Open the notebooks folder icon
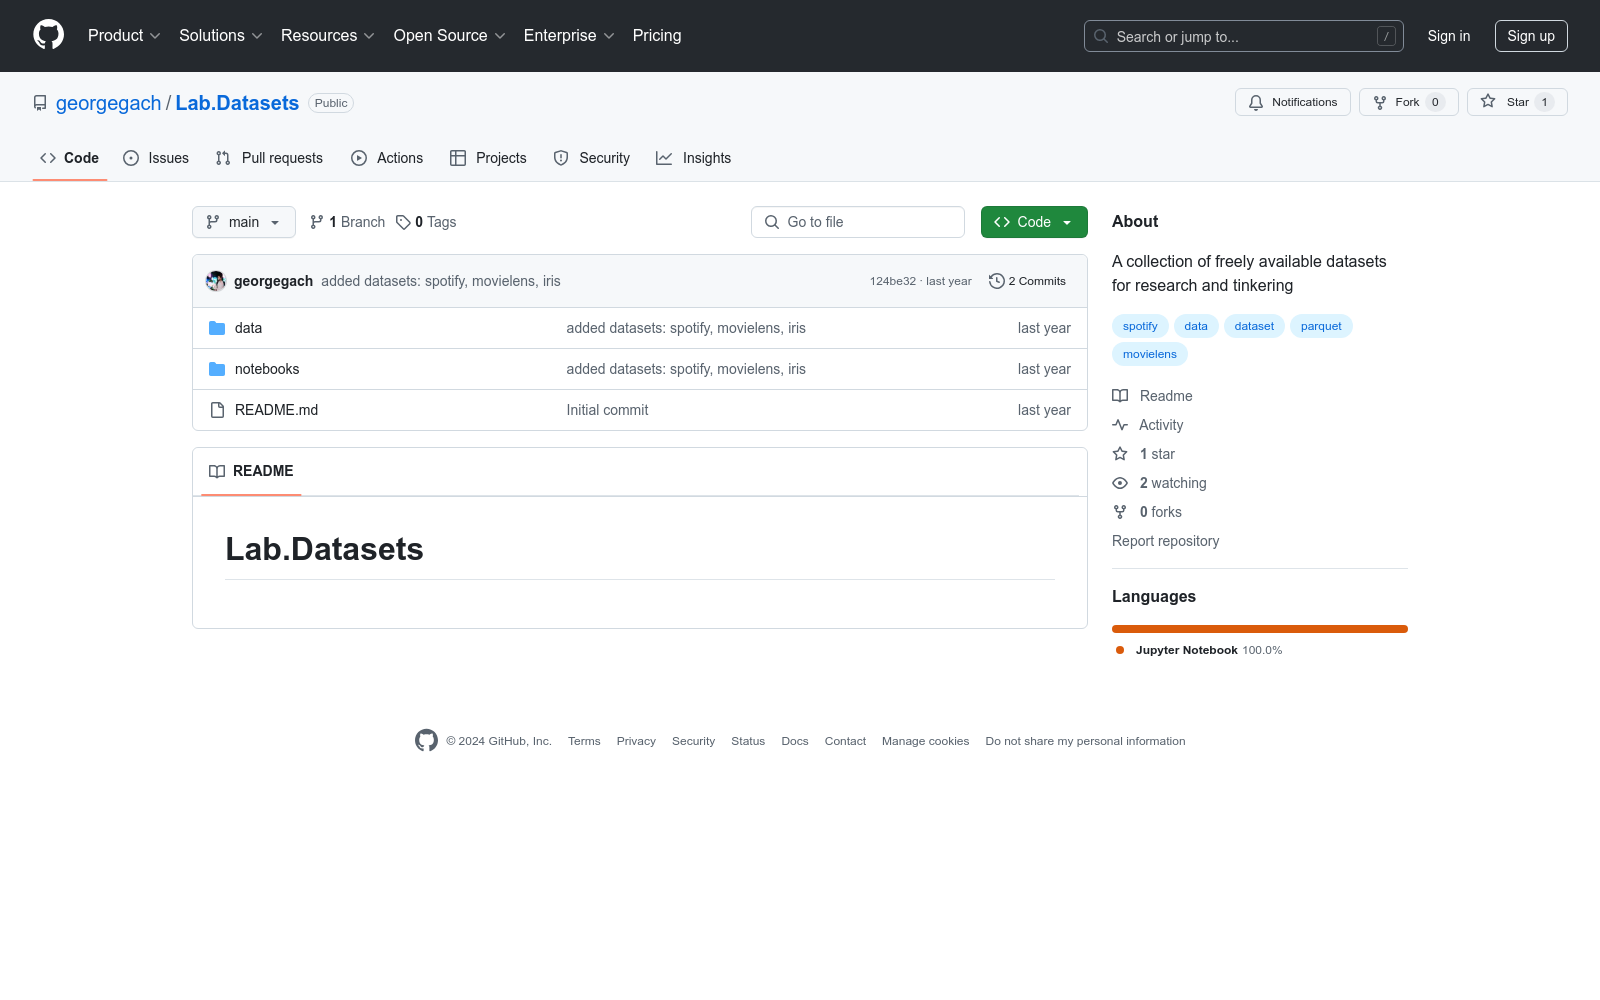Image resolution: width=1600 pixels, height=1000 pixels. (x=217, y=369)
